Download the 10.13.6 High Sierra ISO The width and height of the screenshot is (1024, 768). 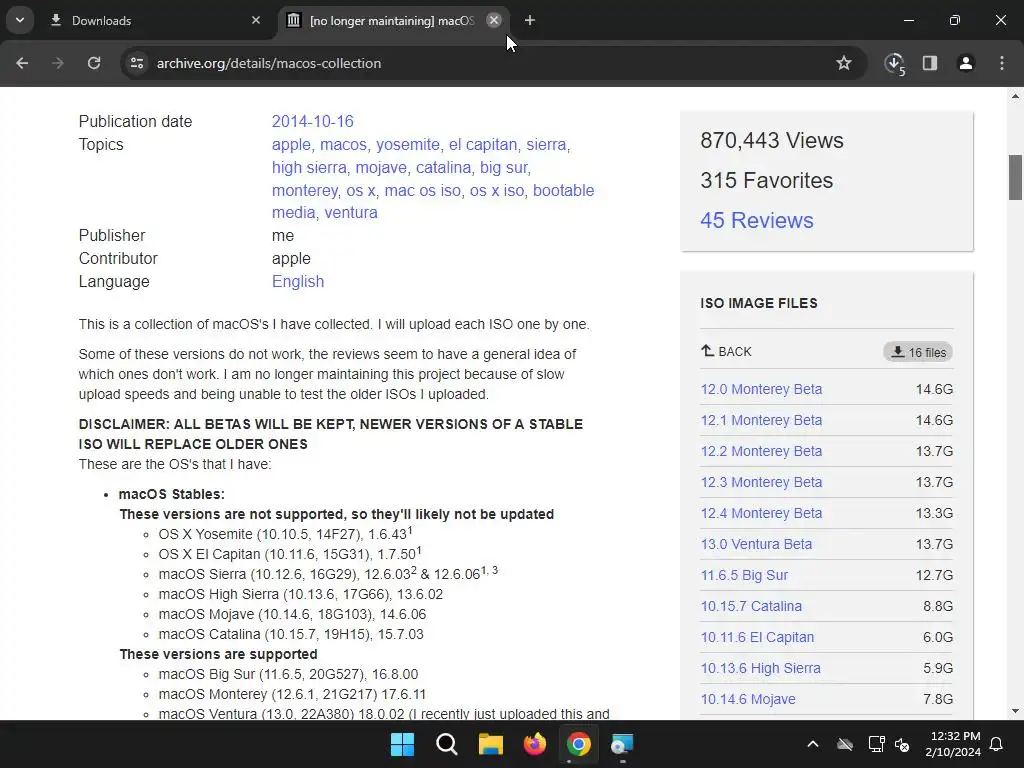click(760, 668)
